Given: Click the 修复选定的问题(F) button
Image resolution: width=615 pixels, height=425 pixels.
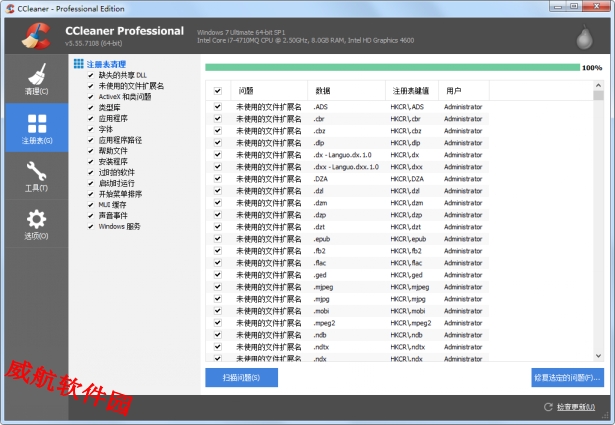Looking at the screenshot, I should pos(568,378).
